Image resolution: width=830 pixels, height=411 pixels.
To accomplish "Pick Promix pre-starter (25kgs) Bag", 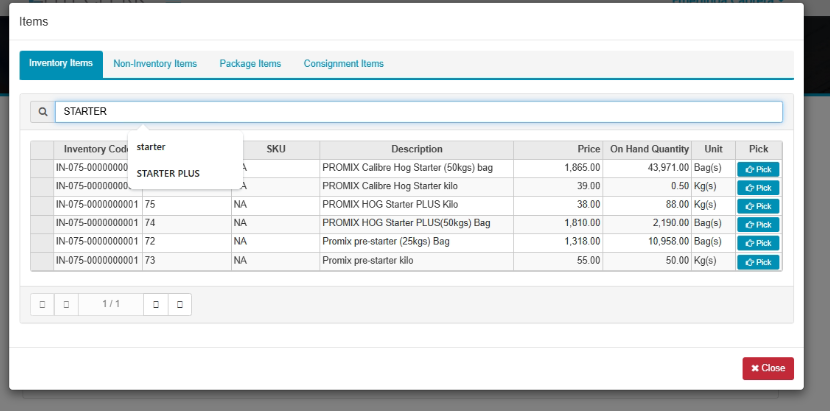I will click(758, 243).
